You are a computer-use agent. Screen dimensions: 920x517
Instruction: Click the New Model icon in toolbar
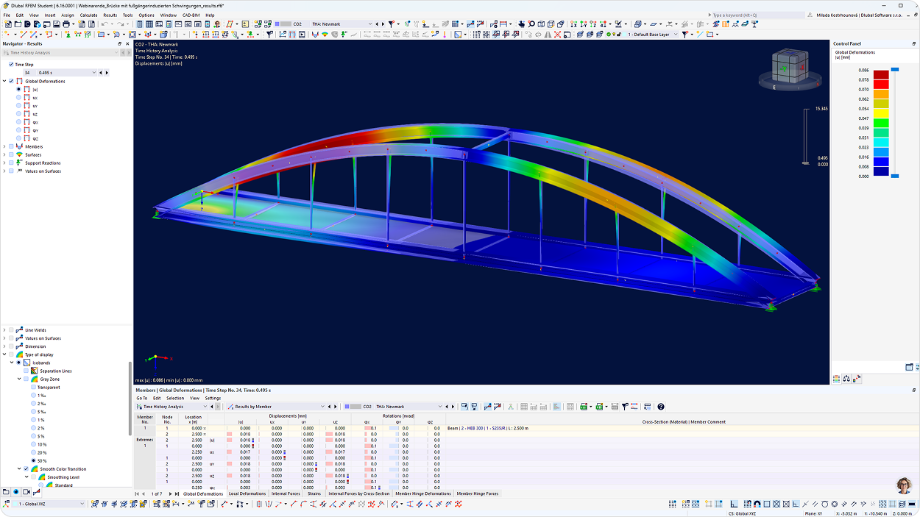click(x=8, y=24)
